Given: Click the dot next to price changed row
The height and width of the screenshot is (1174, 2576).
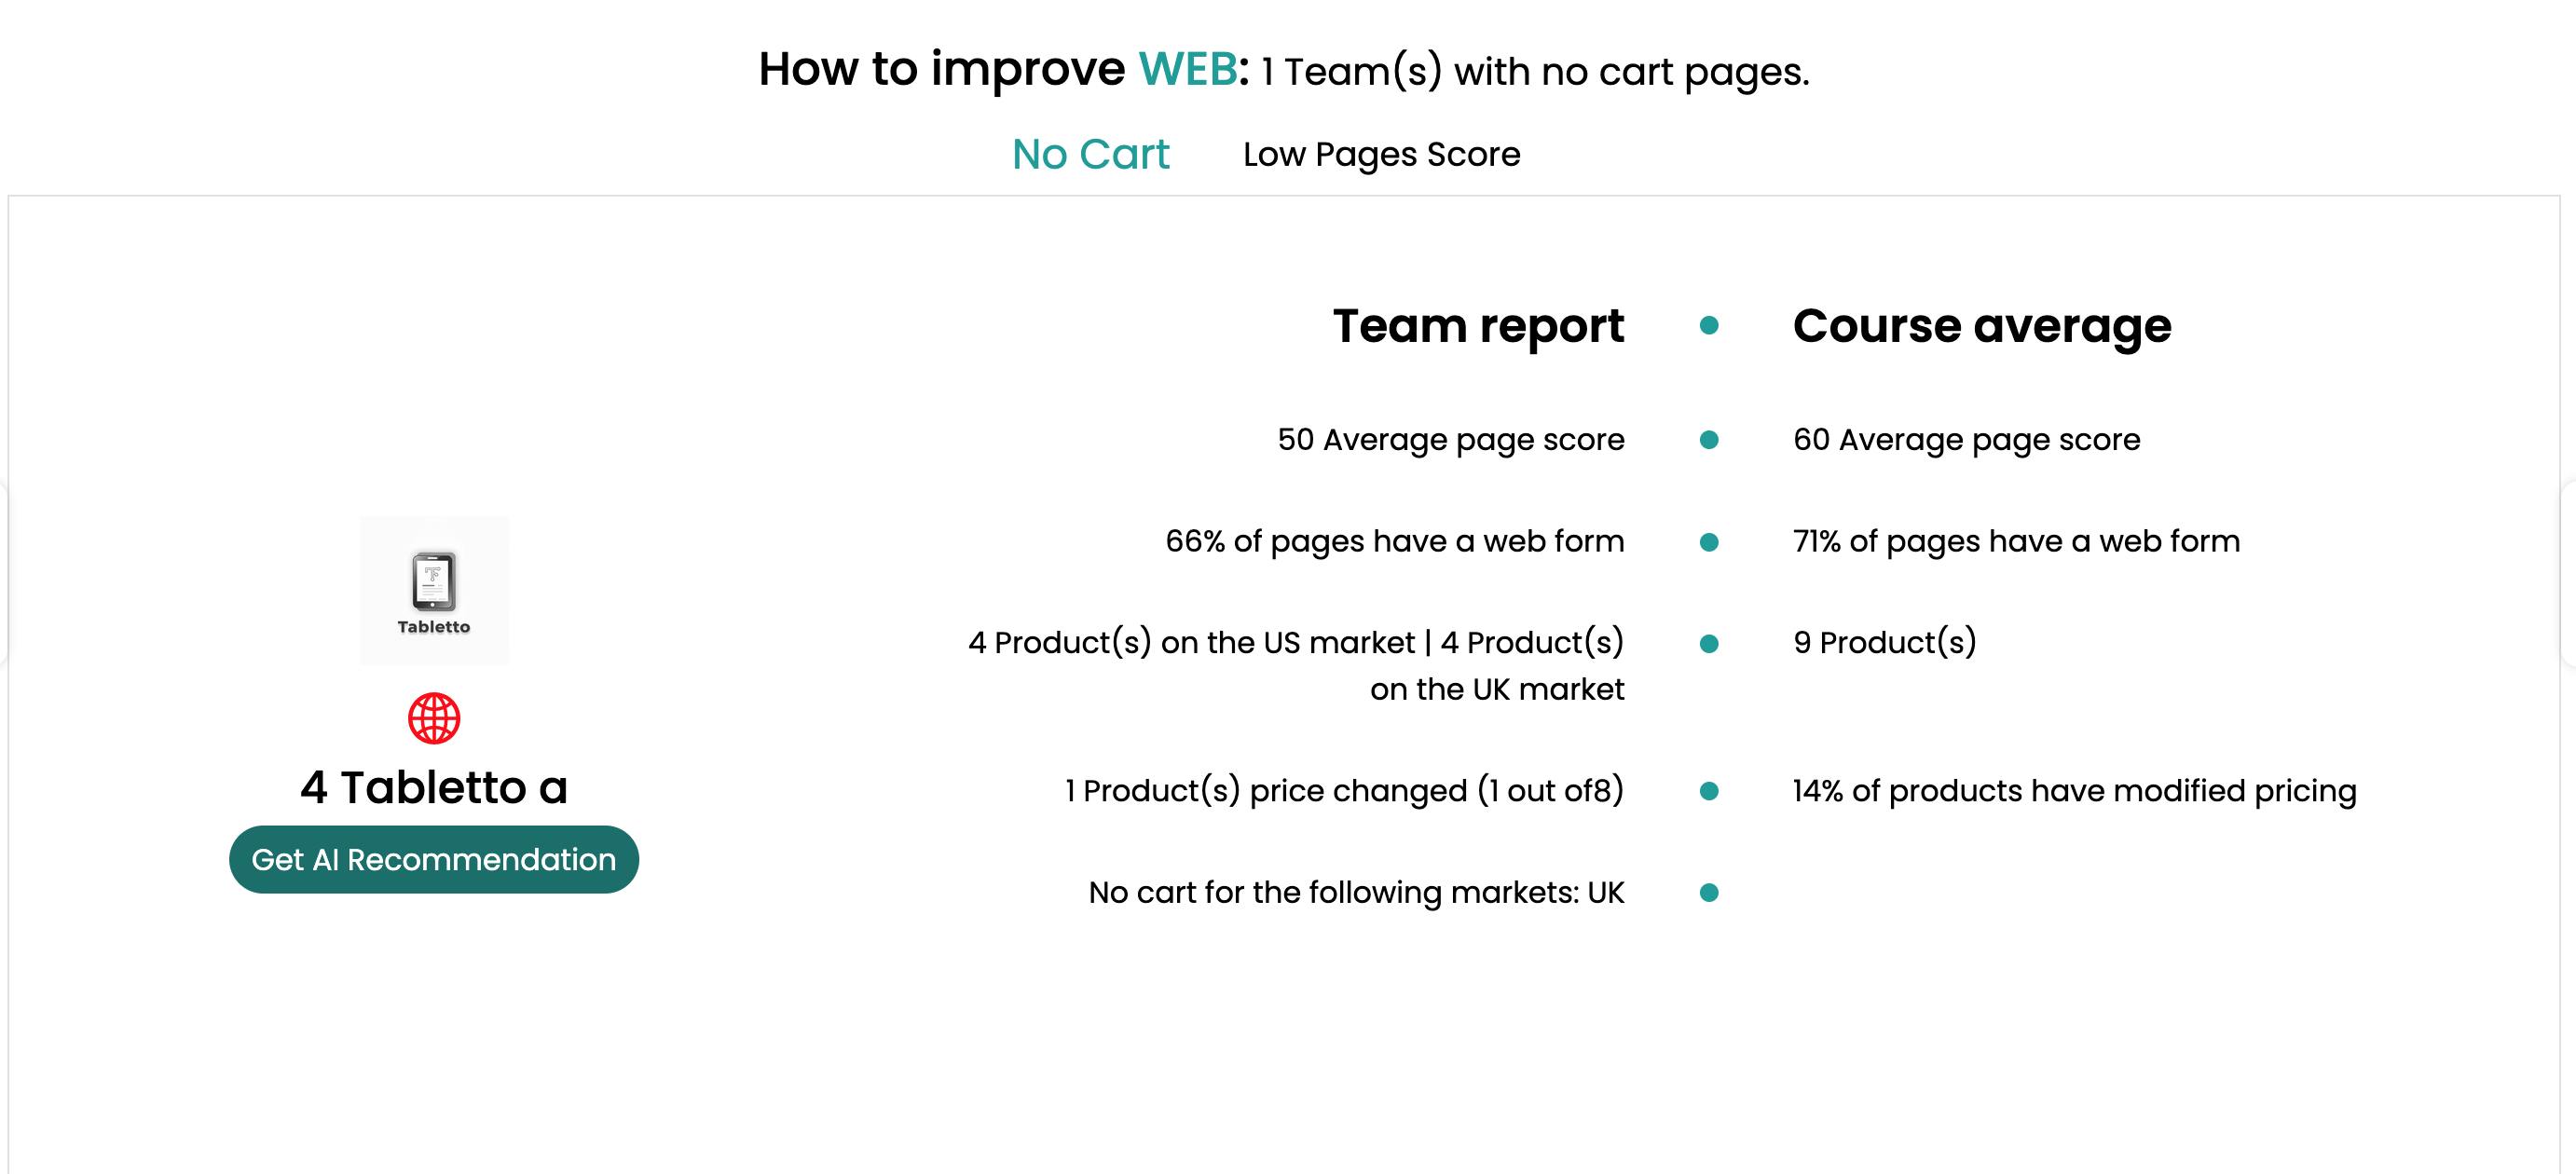Looking at the screenshot, I should [x=1709, y=791].
